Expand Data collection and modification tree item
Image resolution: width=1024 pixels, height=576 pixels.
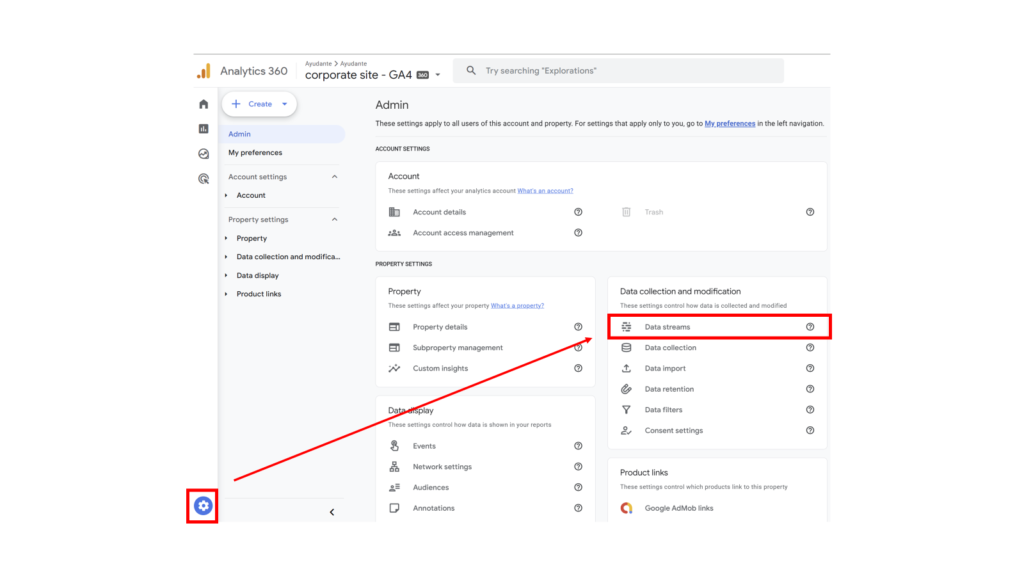click(227, 257)
